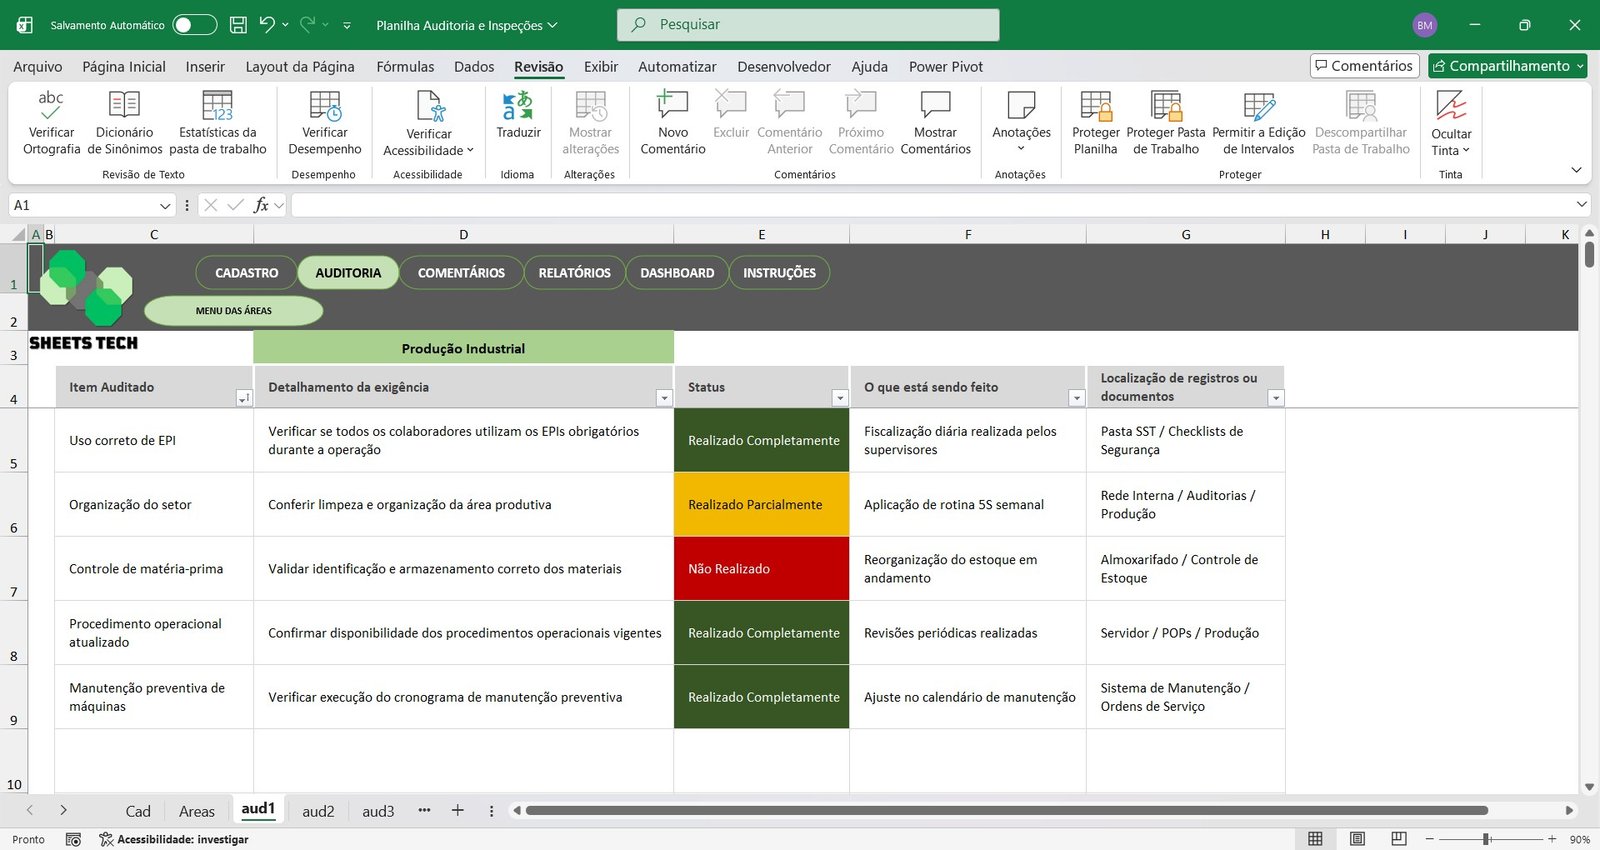The height and width of the screenshot is (850, 1600).
Task: Click the Traduzir translate icon
Action: [518, 105]
